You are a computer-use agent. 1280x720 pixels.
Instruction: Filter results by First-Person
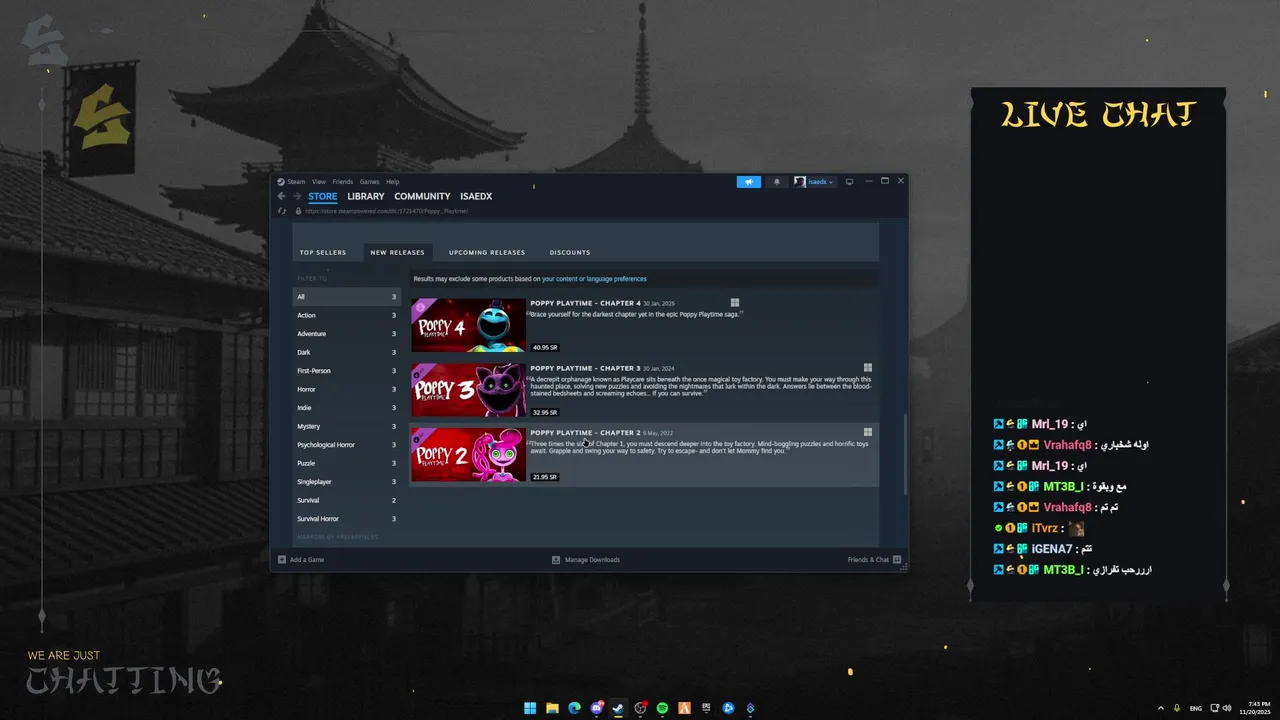347,371
